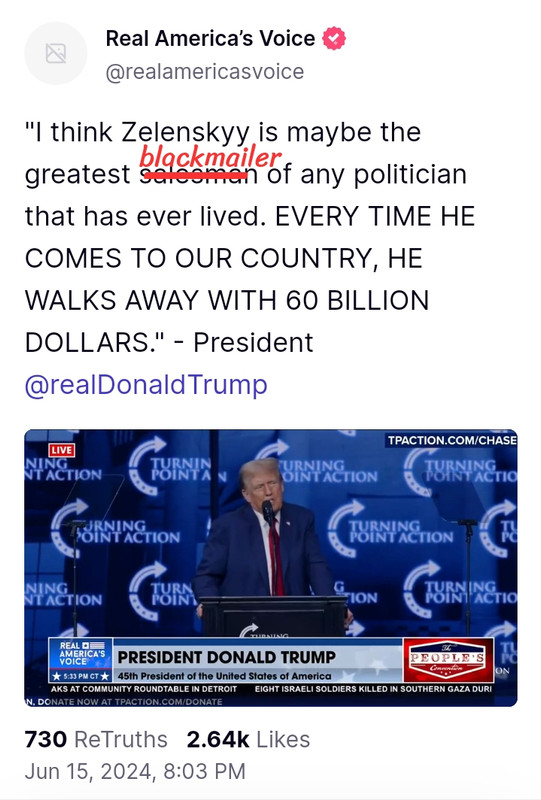Click the People's Convention logo
The height and width of the screenshot is (800, 541).
click(448, 660)
